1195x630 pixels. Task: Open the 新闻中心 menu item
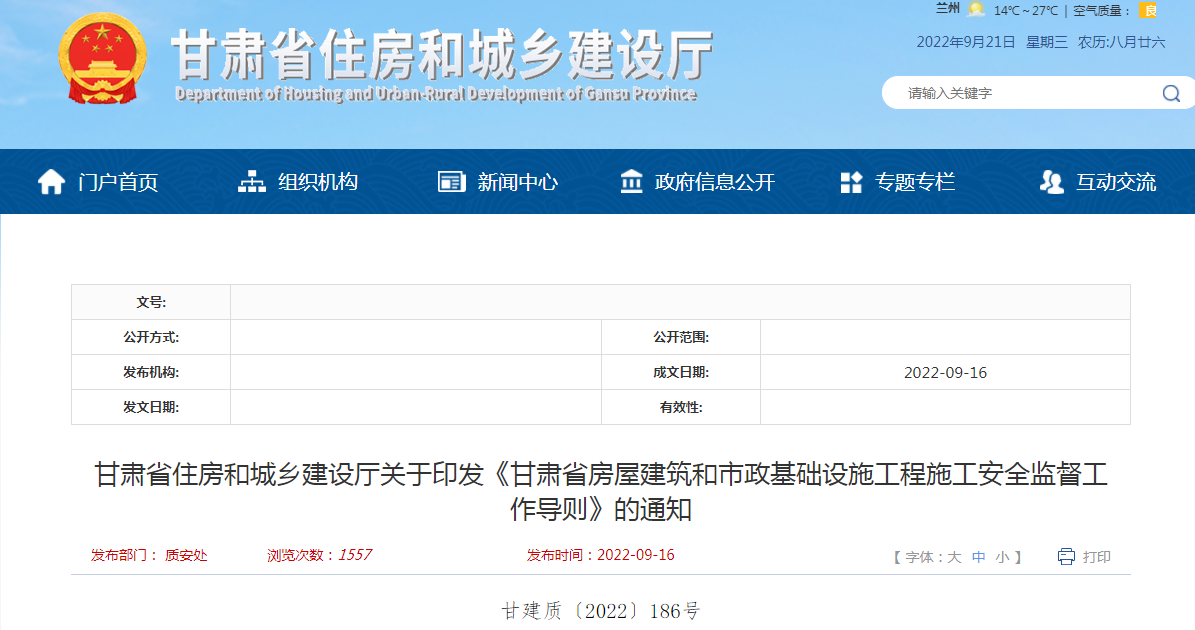click(517, 182)
